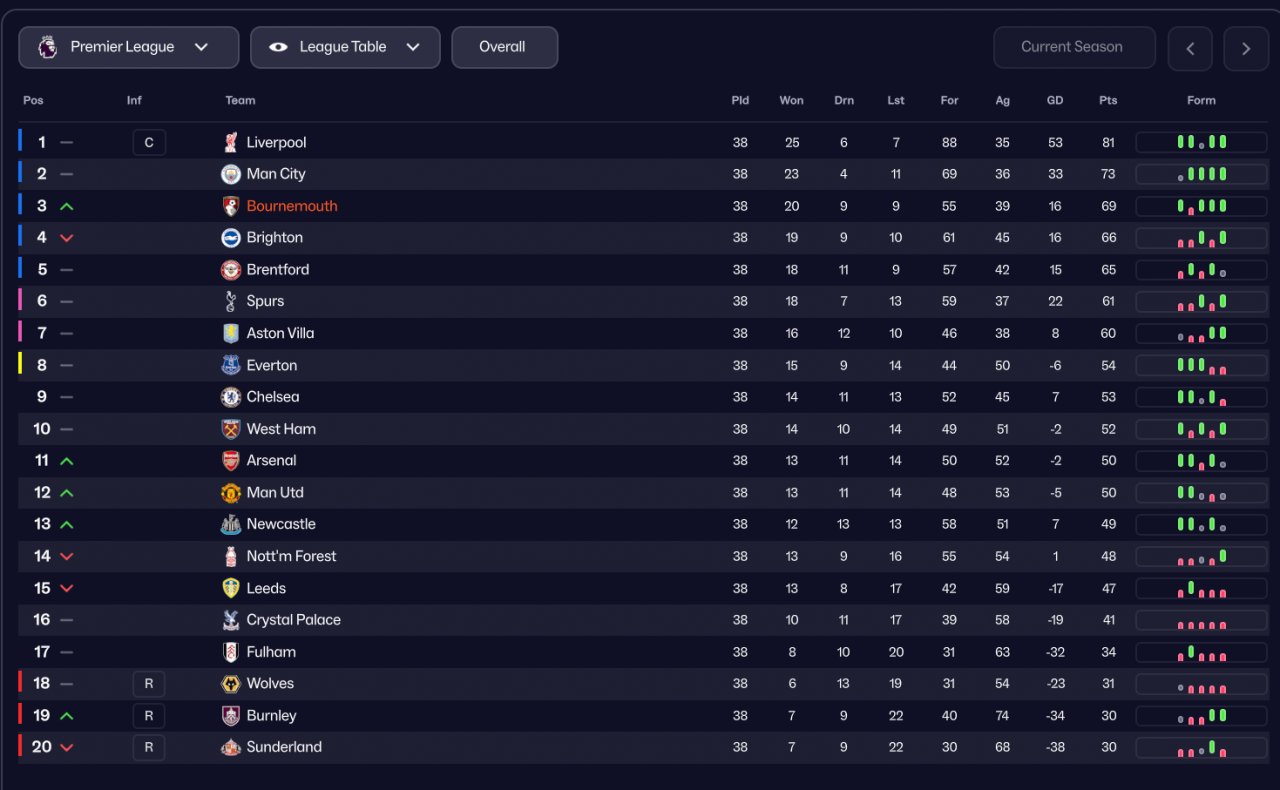Expand the League Table view dropdown
The height and width of the screenshot is (790, 1280).
coord(345,47)
